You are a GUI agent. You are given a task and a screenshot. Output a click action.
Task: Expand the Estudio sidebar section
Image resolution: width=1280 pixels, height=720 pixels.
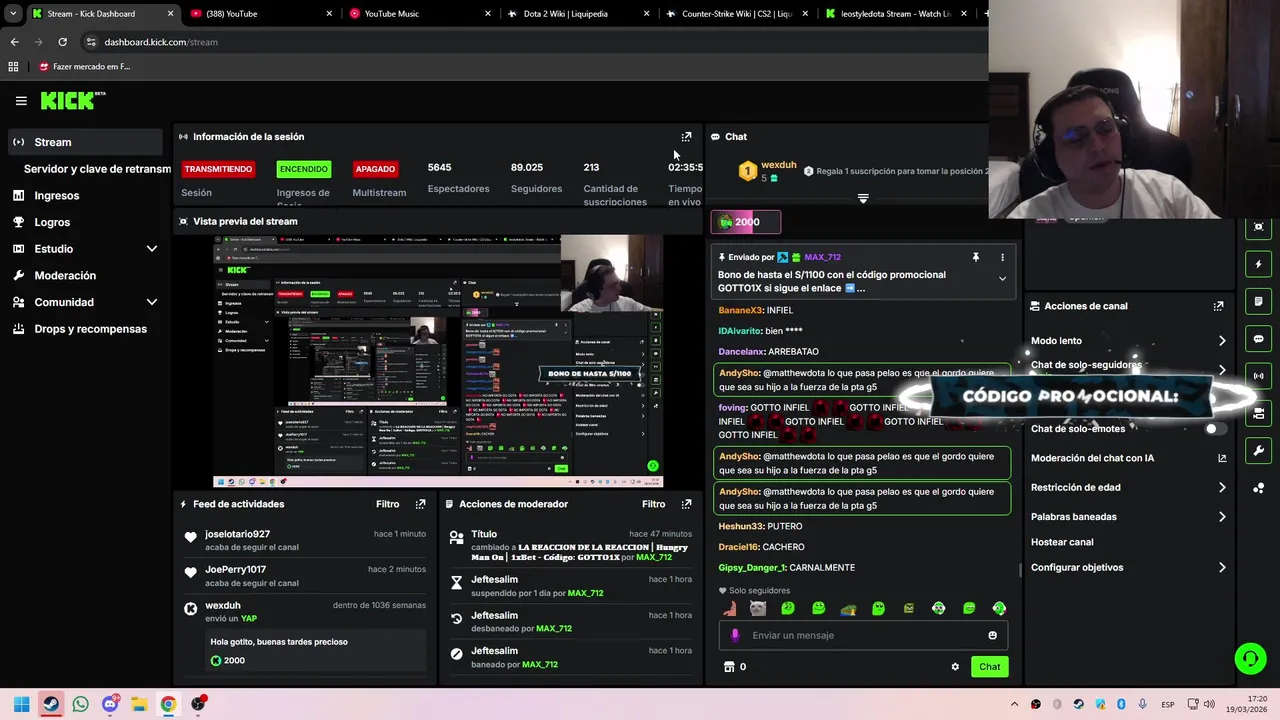(152, 248)
